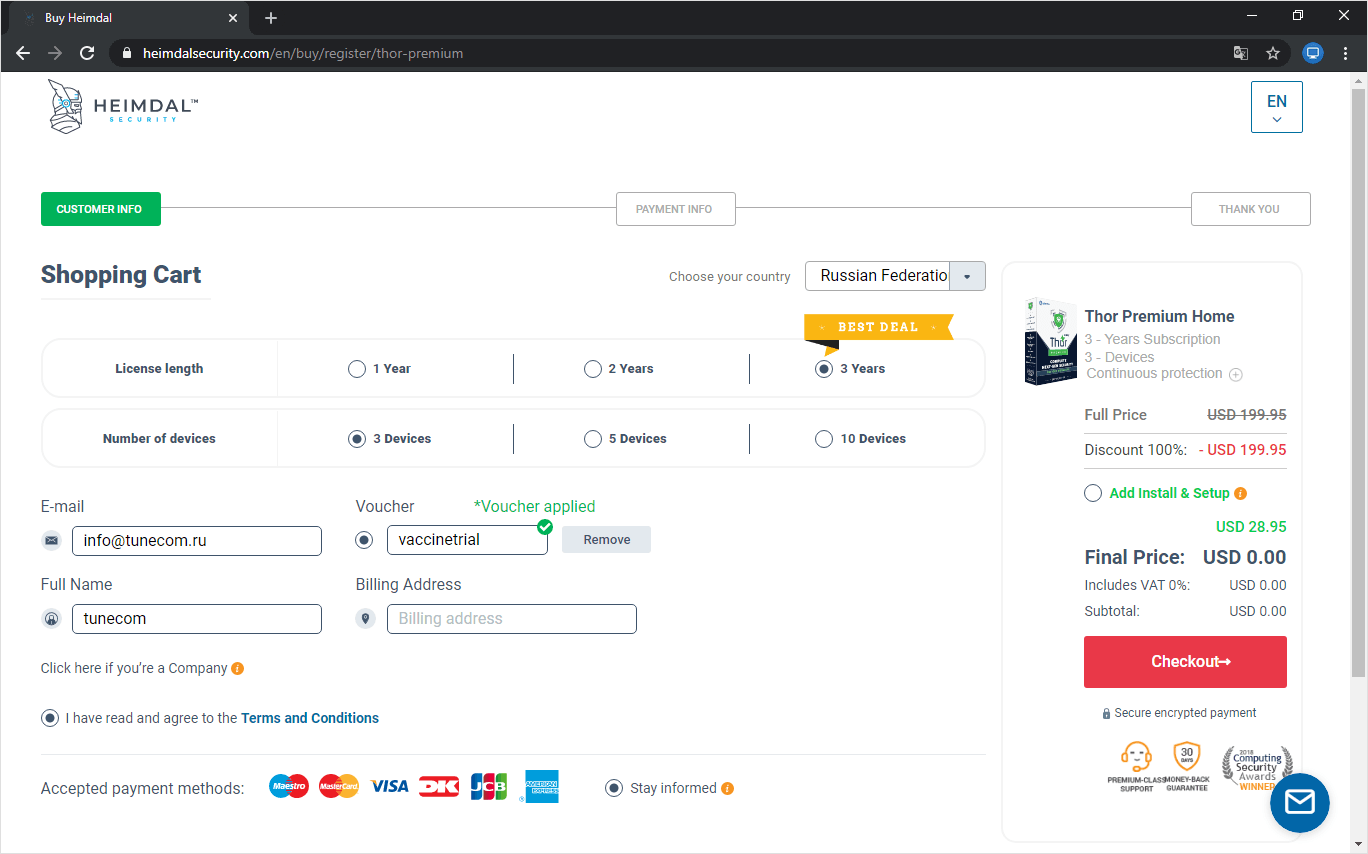Click the American Express payment logo
1368x854 pixels.
click(541, 787)
